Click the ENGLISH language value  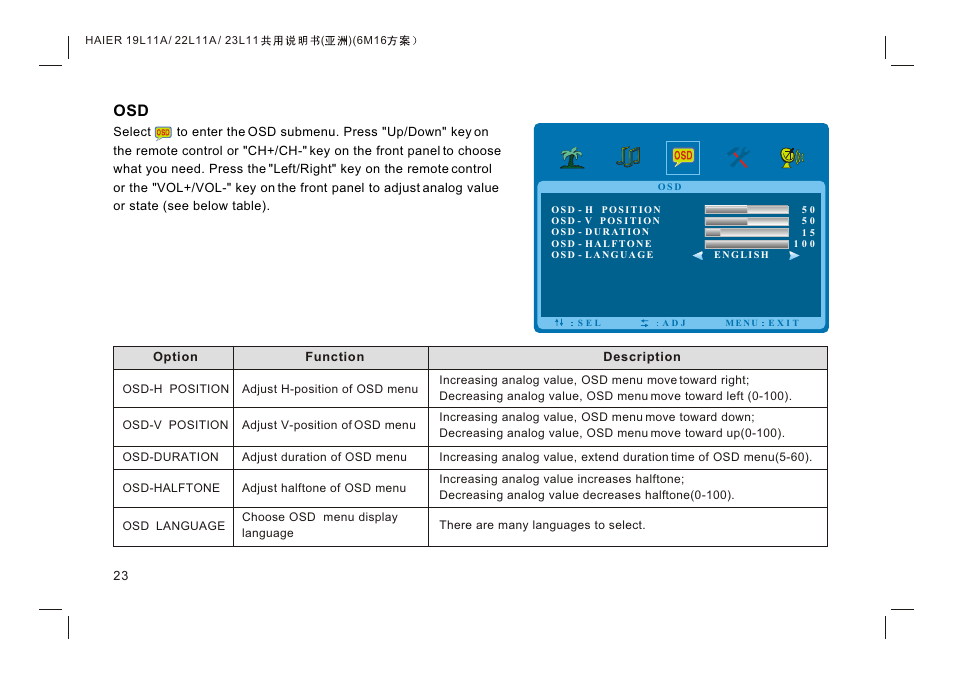tap(742, 255)
